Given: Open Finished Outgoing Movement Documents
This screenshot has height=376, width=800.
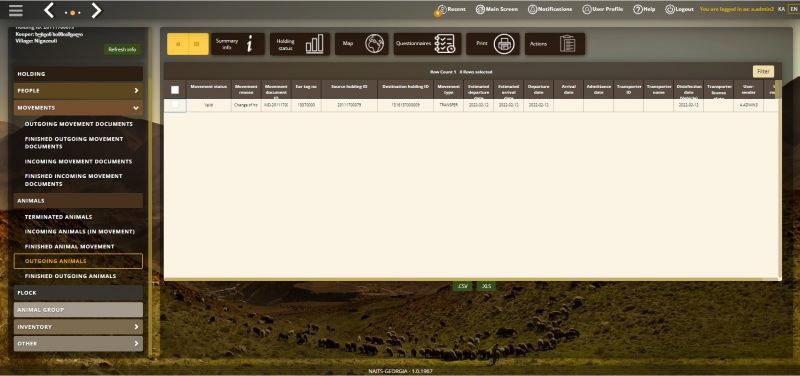Looking at the screenshot, I should click(74, 143).
